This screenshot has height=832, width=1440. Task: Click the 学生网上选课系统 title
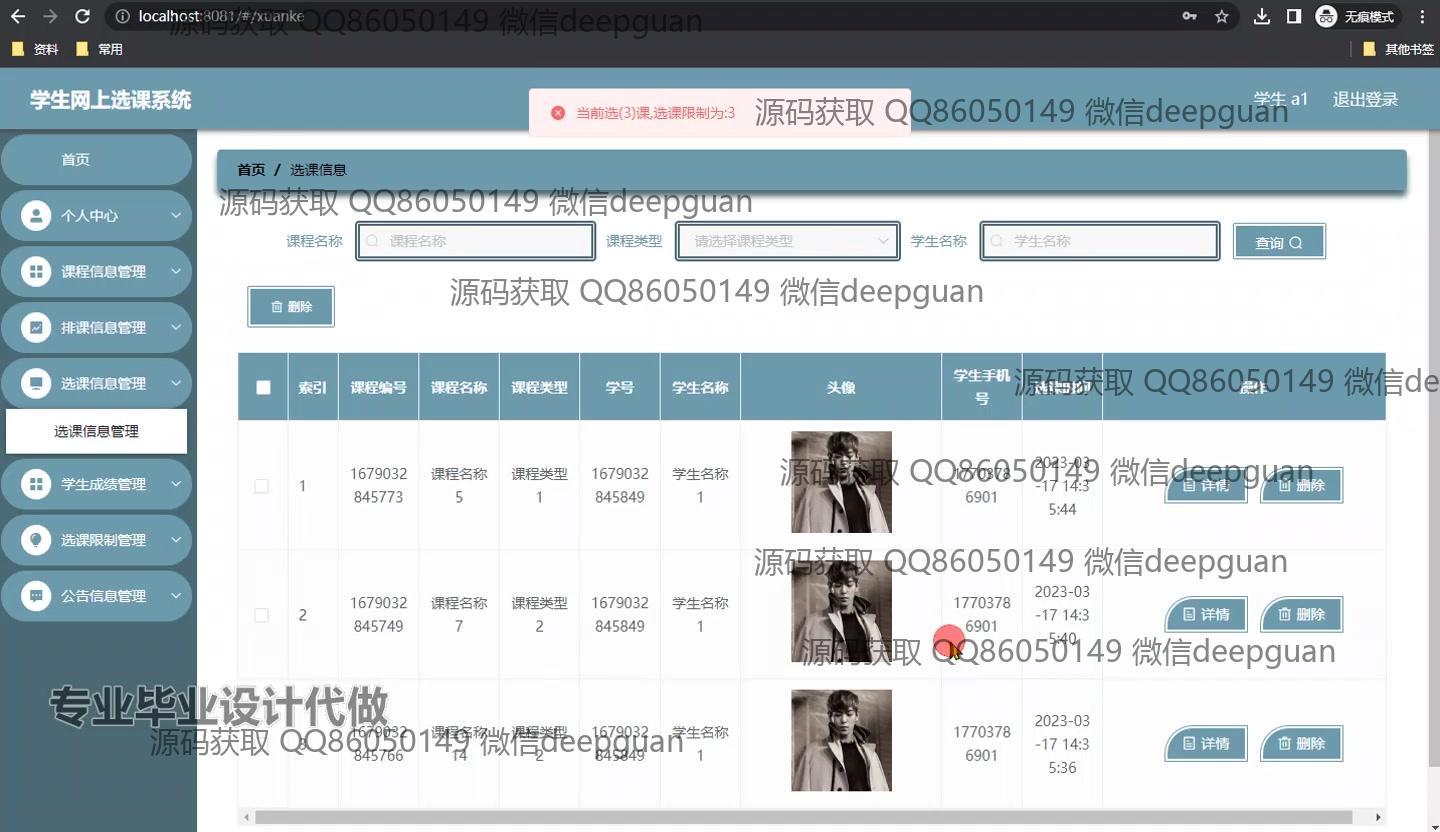click(x=111, y=100)
